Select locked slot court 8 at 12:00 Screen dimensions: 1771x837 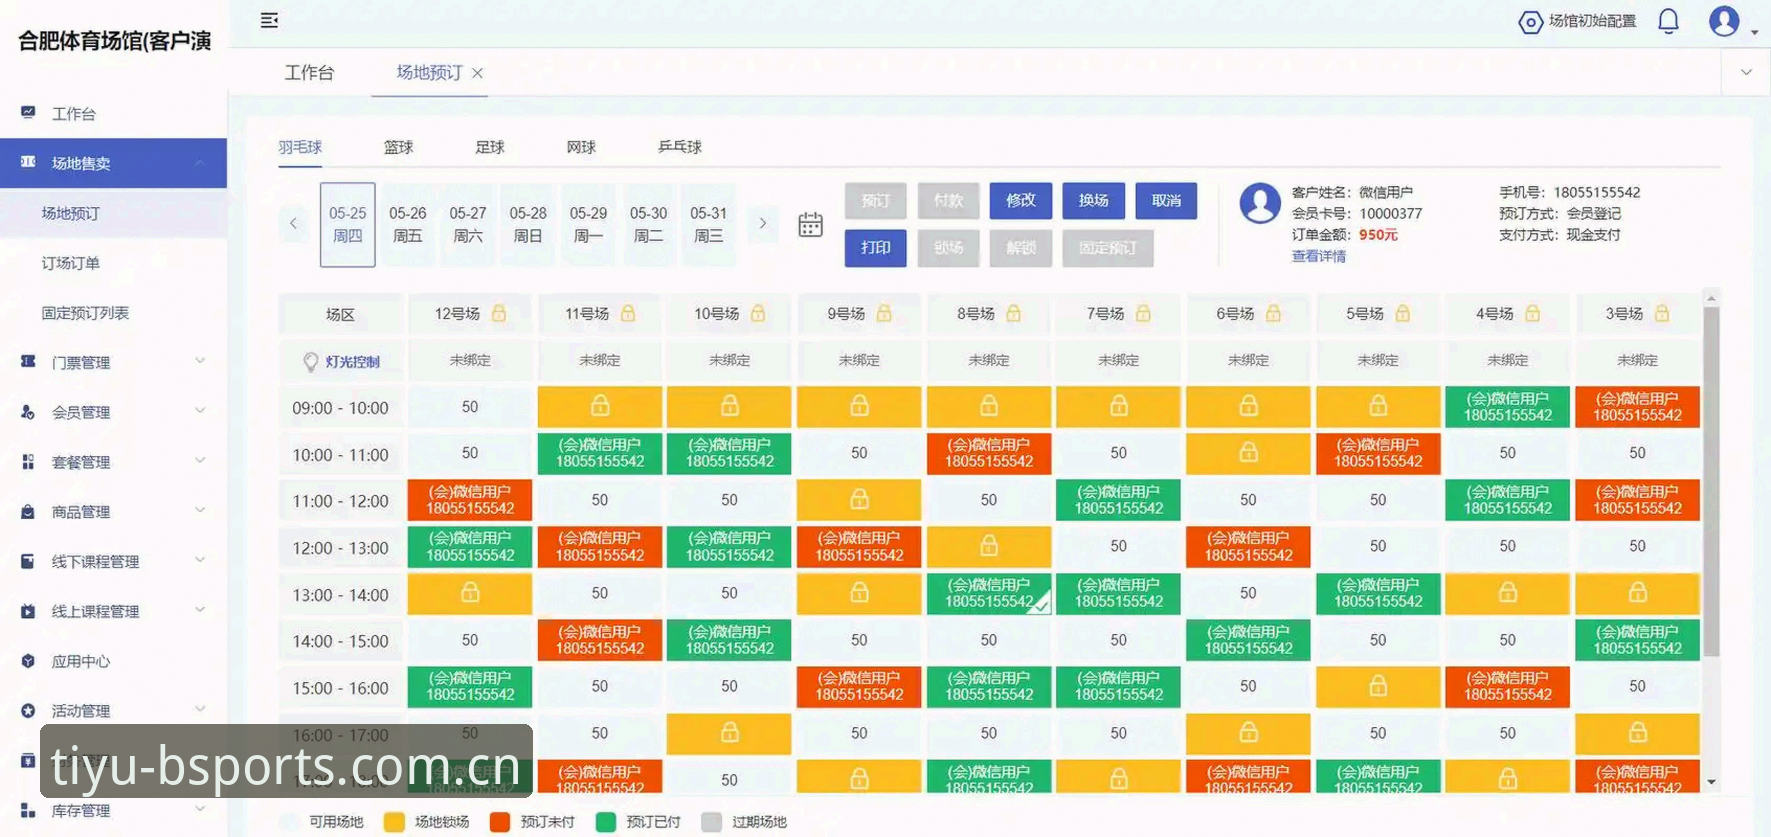(989, 546)
